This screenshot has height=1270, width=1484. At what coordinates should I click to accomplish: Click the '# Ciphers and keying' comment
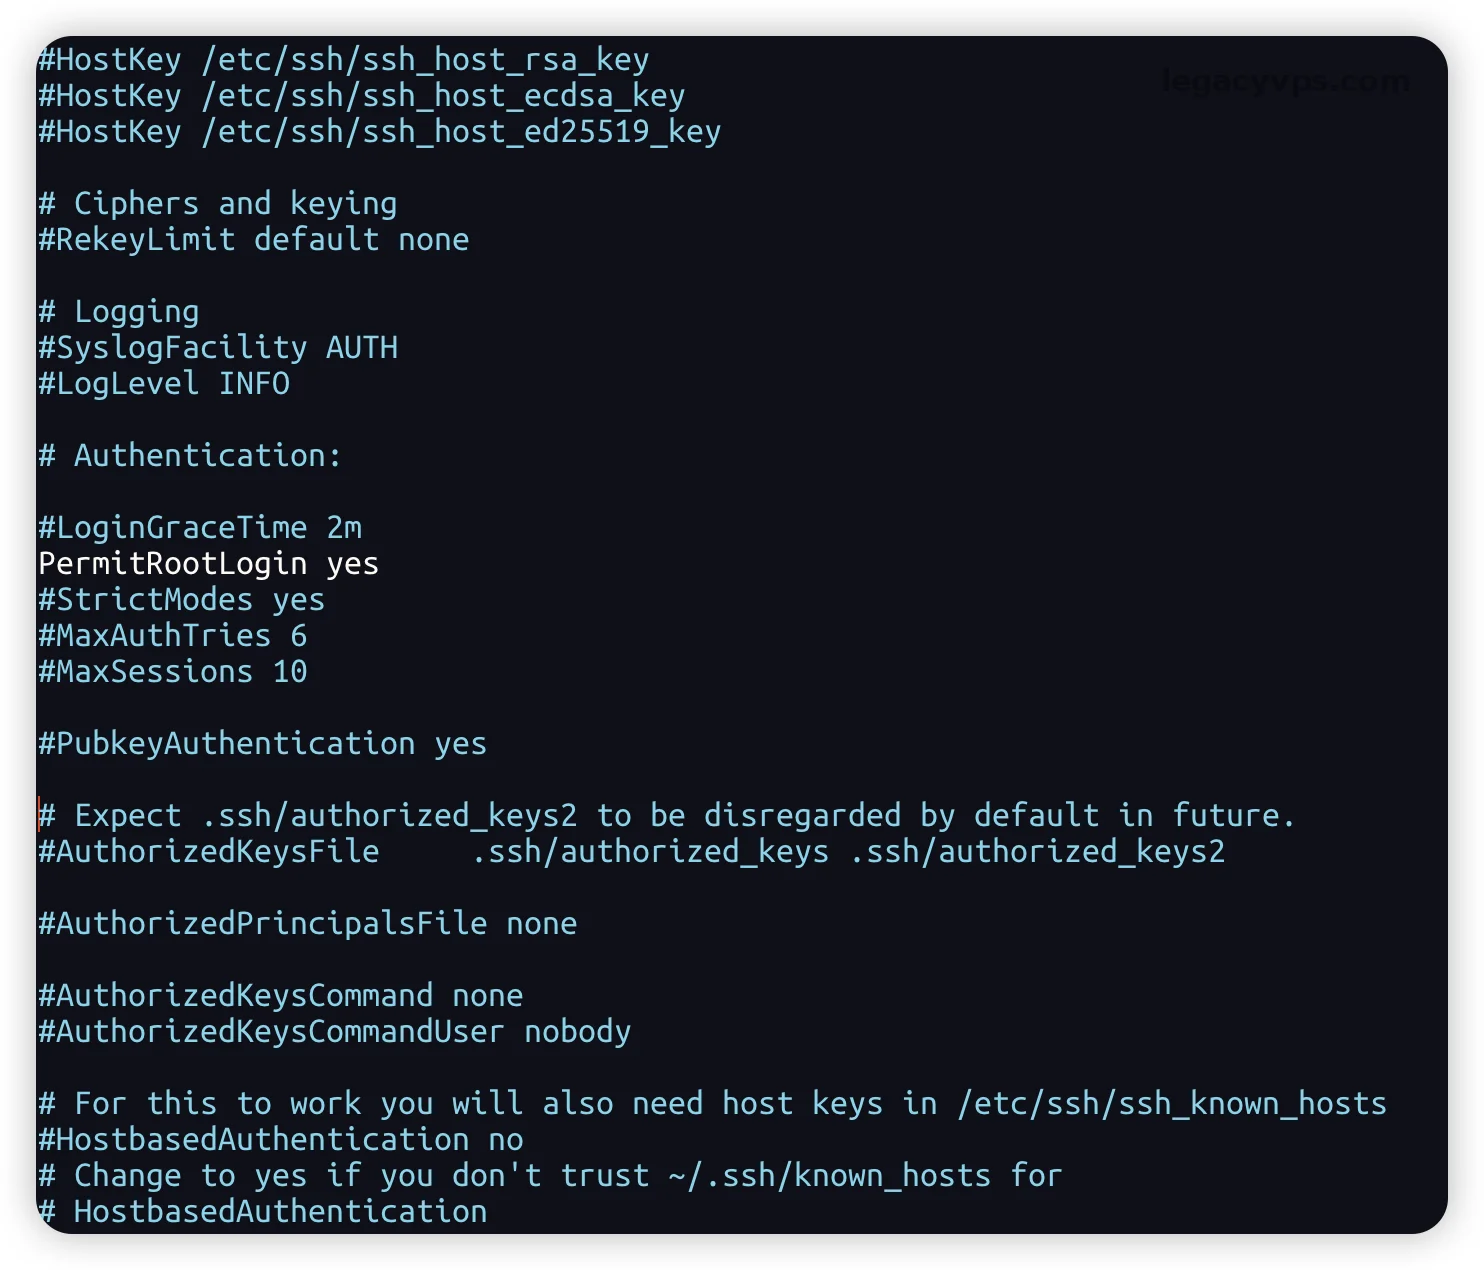click(217, 204)
